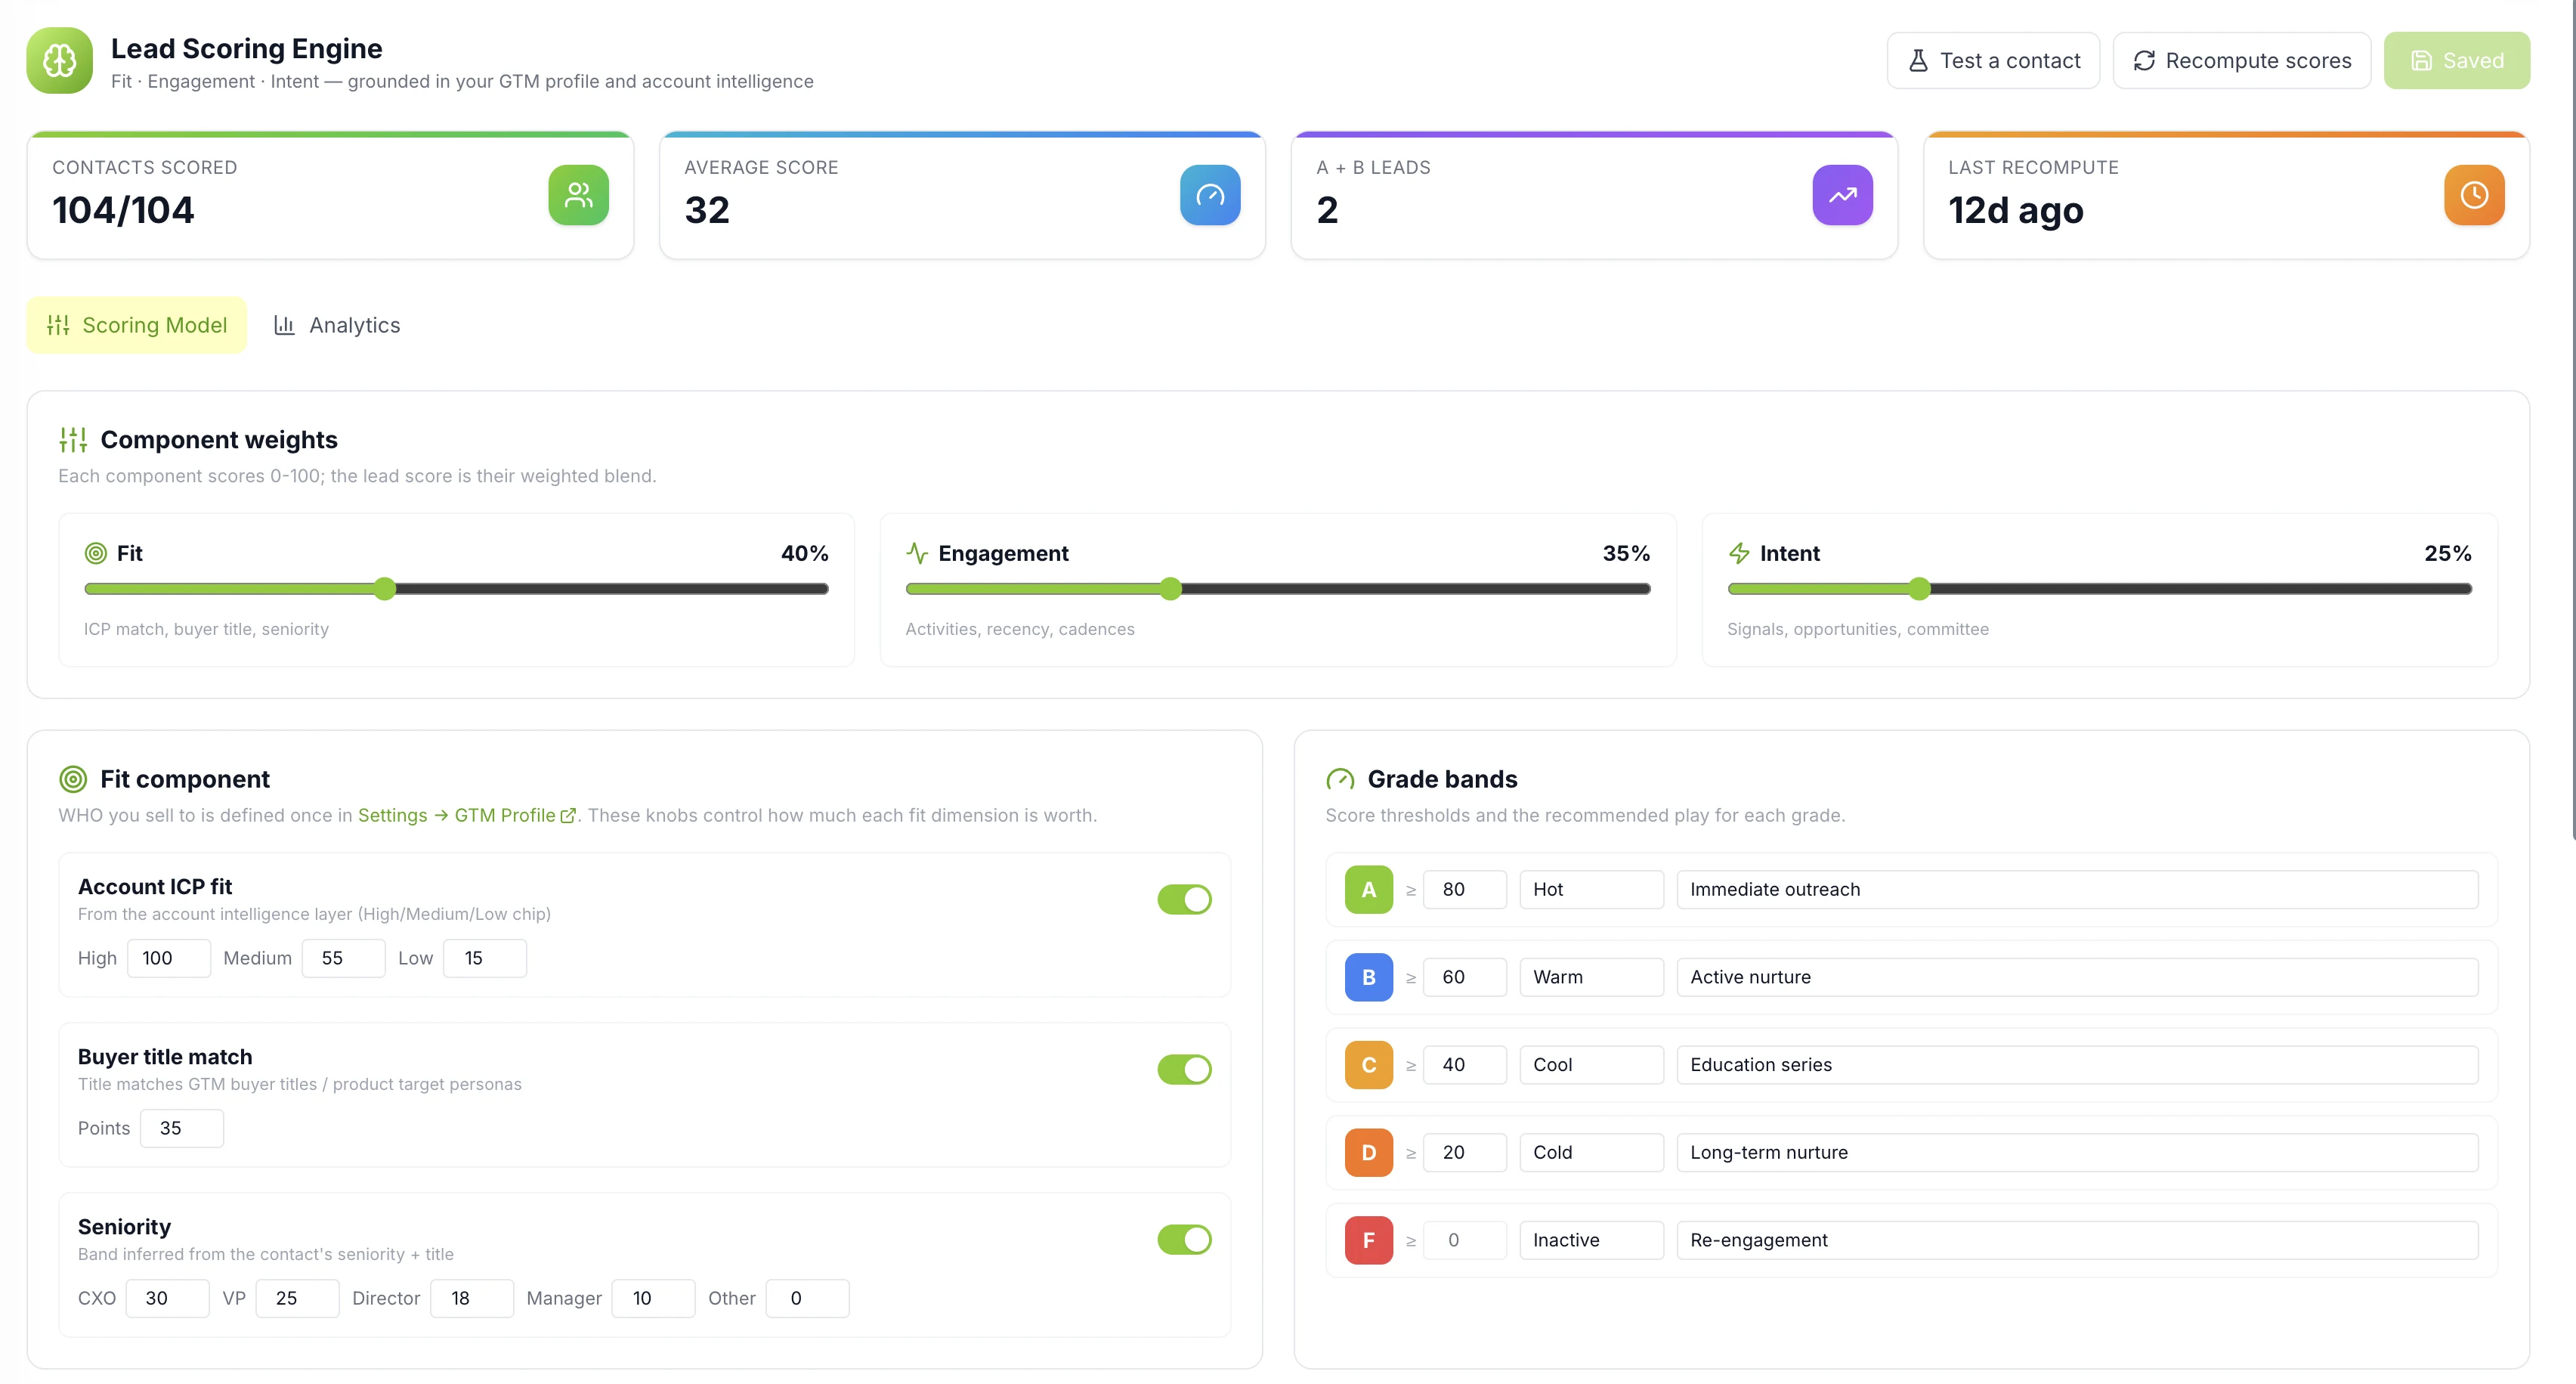Screen dimensions: 2576x1384
Task: Click the Engagement weight slider handle
Action: (x=1171, y=589)
